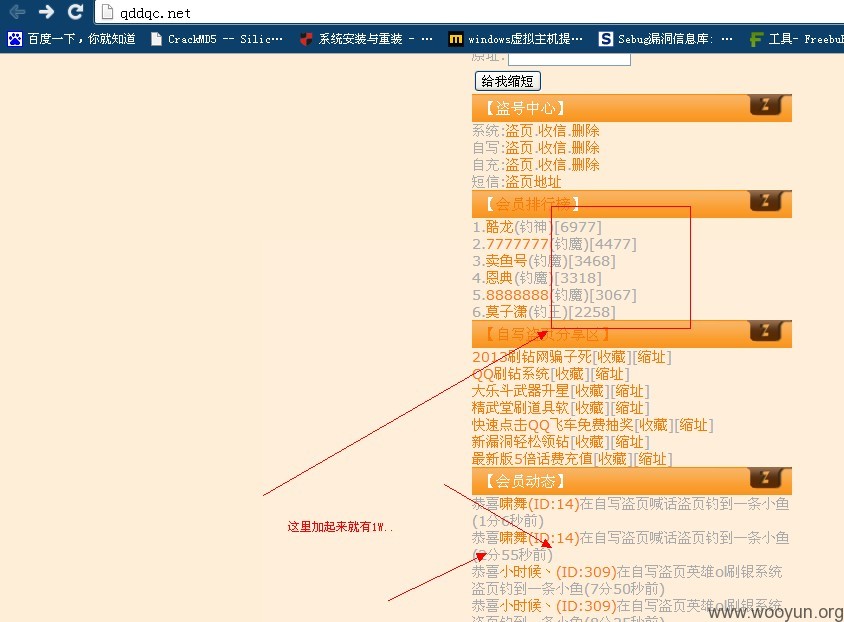This screenshot has width=844, height=622.
Task: Open the 工具- Freebuf bookmark
Action: click(x=797, y=39)
